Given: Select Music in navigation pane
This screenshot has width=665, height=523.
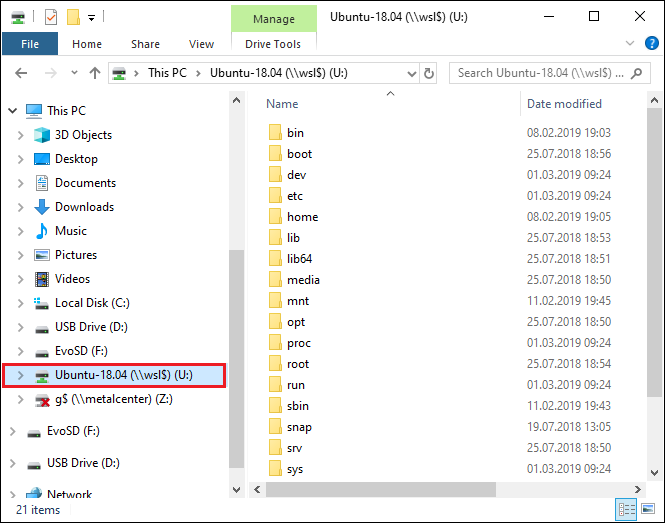Looking at the screenshot, I should click(x=71, y=231).
